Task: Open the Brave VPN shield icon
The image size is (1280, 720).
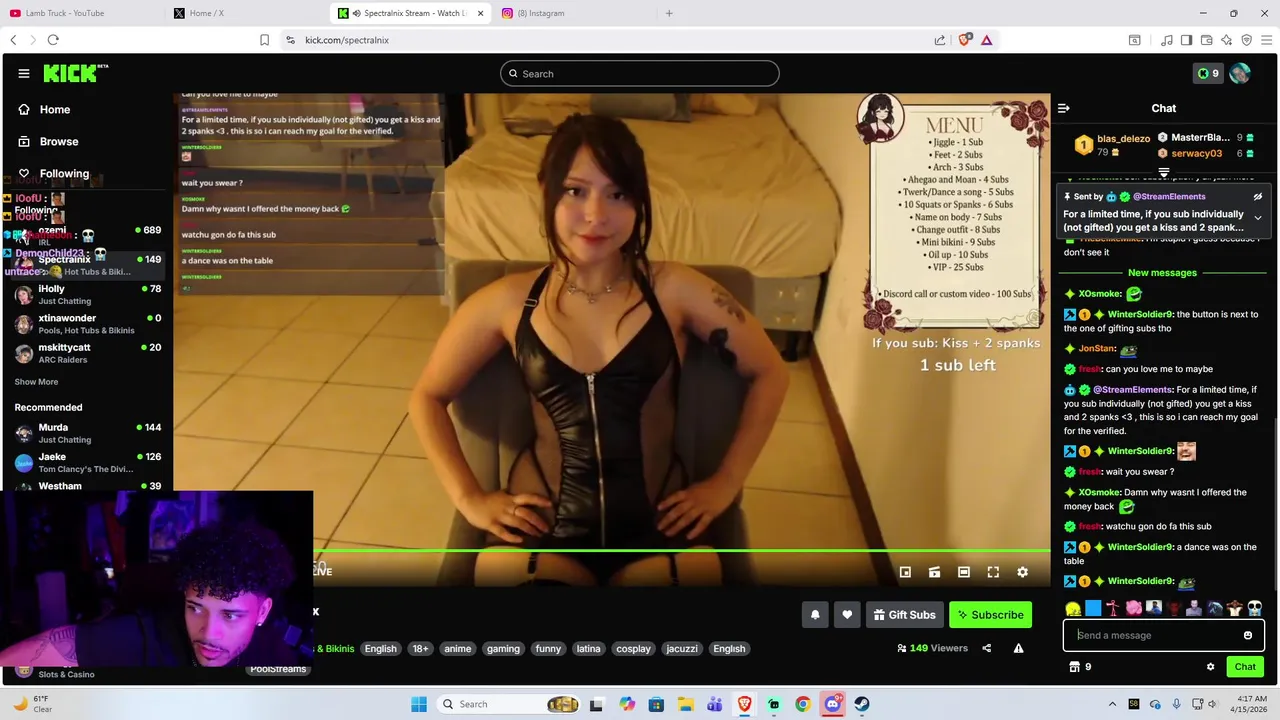Action: click(1246, 40)
